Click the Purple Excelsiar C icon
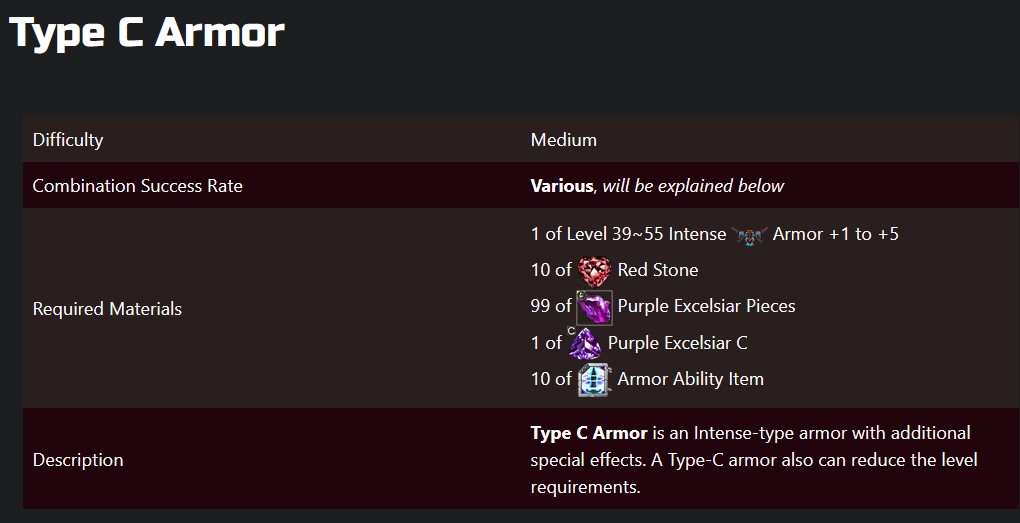 [x=584, y=343]
